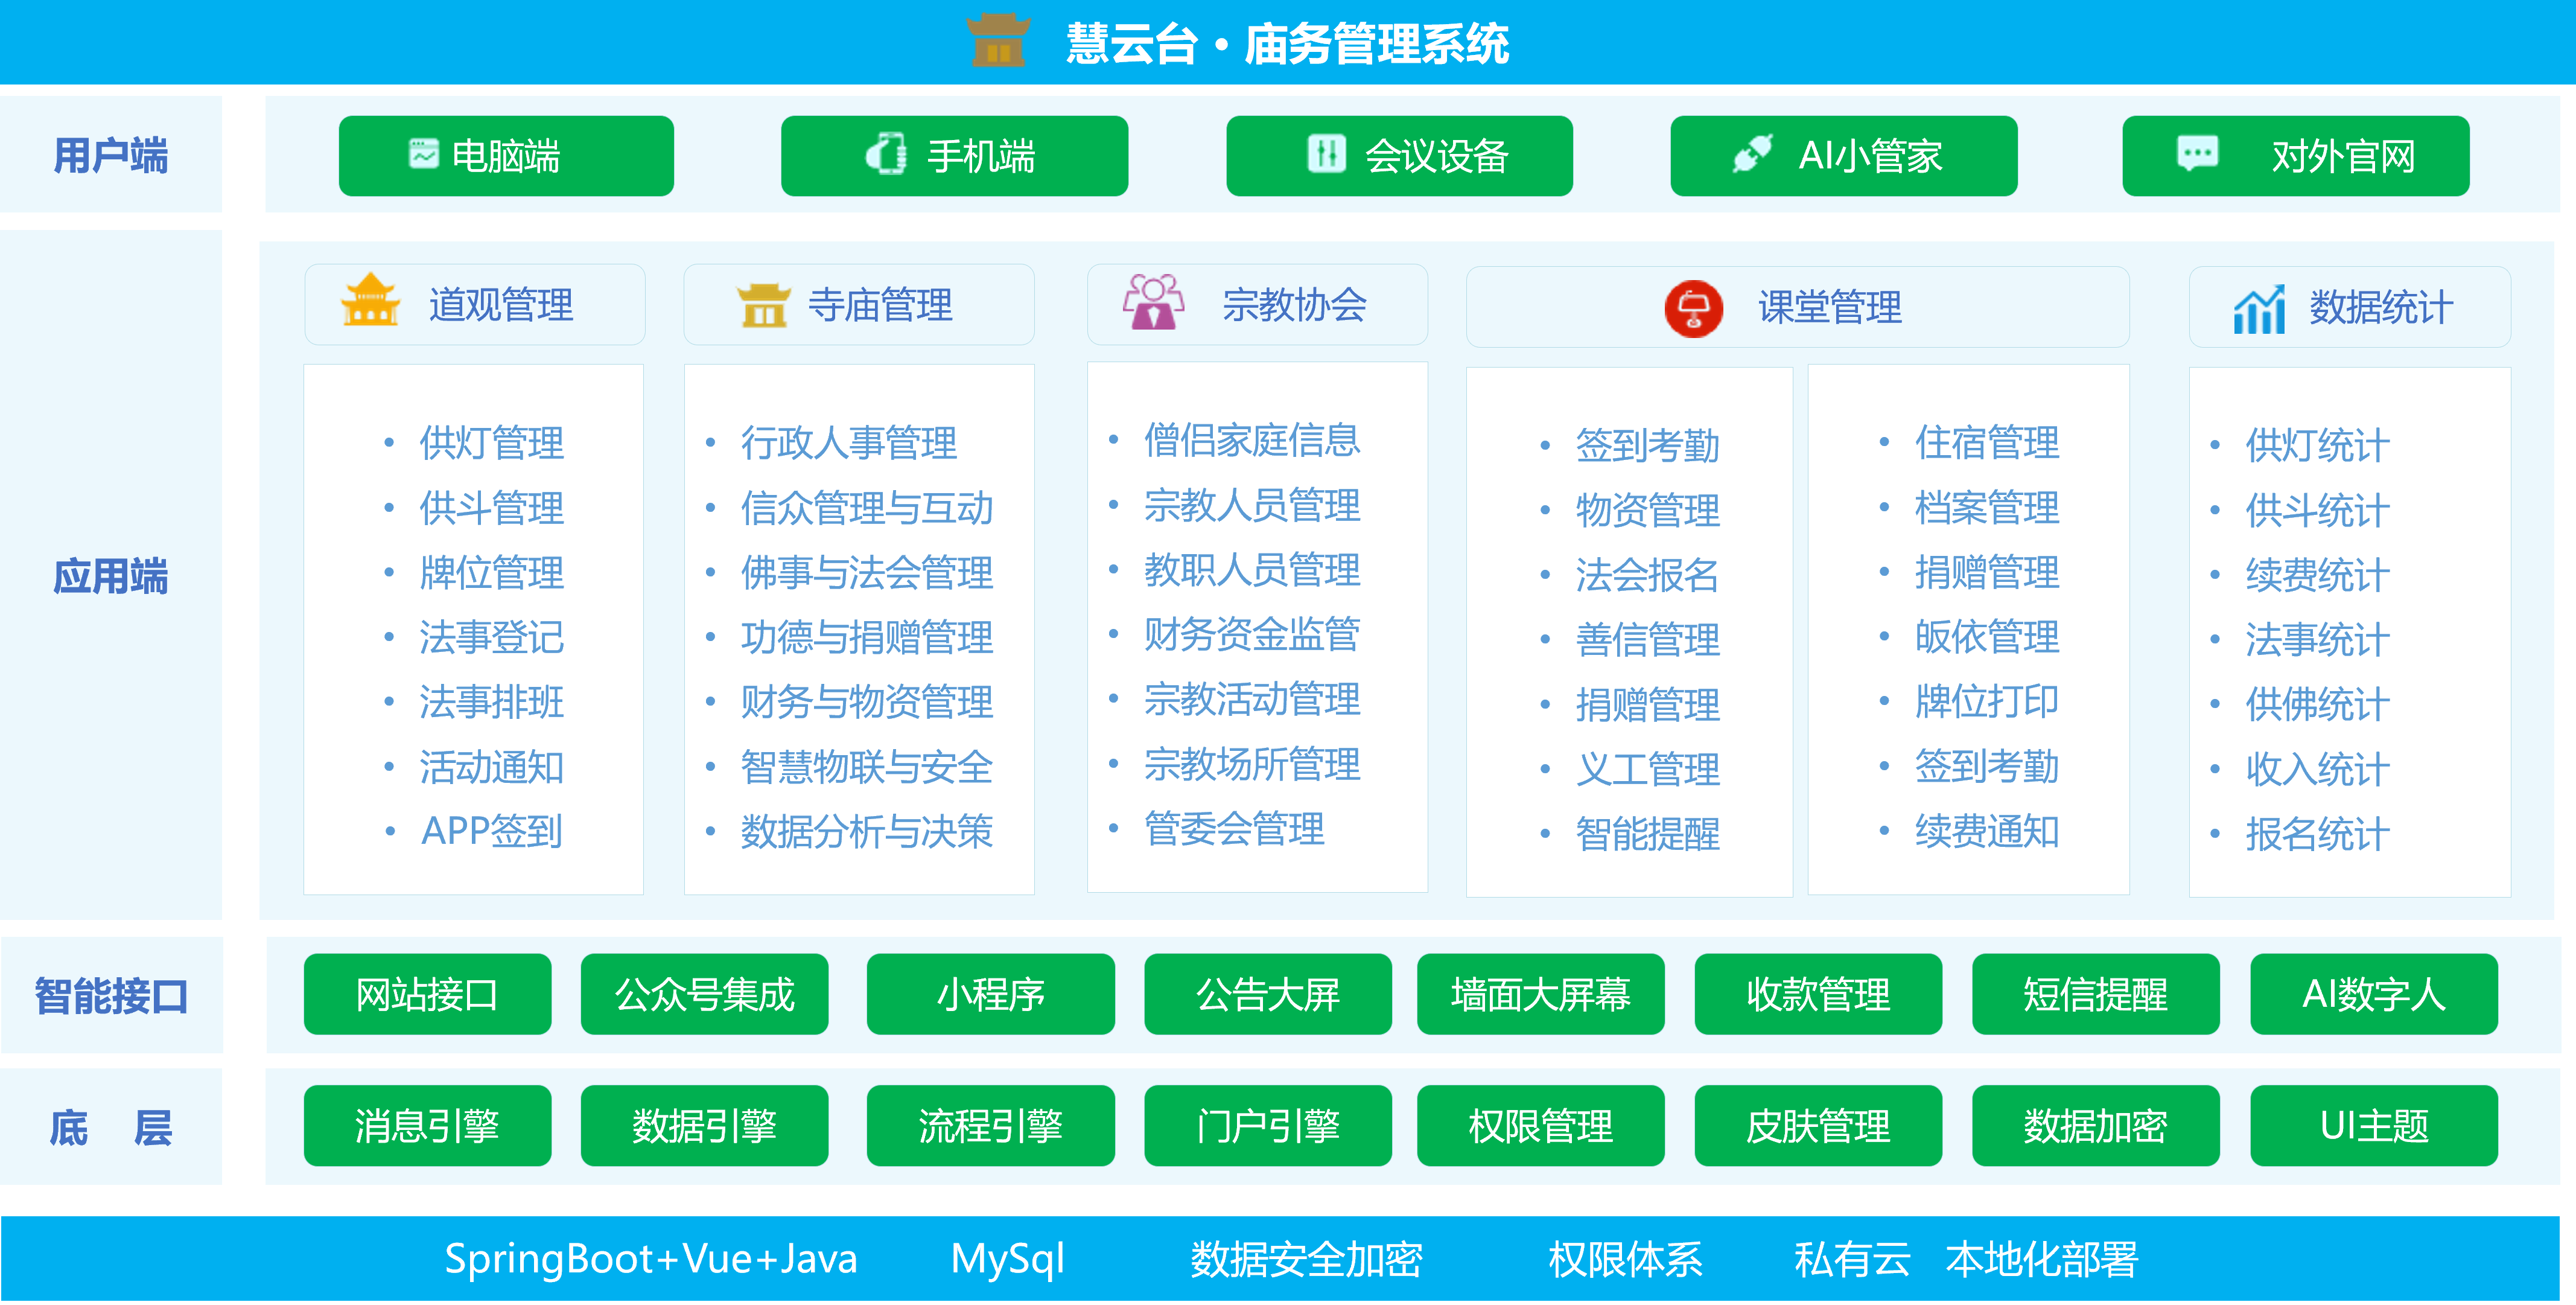Select the 数据统计 module header

coord(2349,307)
